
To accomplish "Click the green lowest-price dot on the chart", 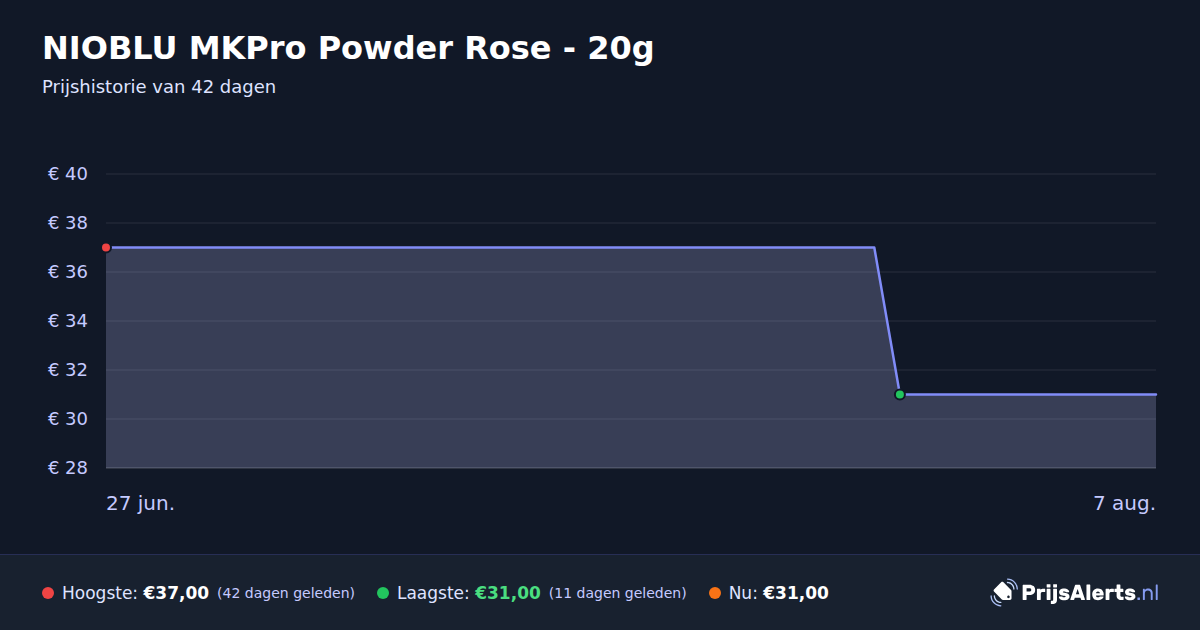I will (x=899, y=394).
